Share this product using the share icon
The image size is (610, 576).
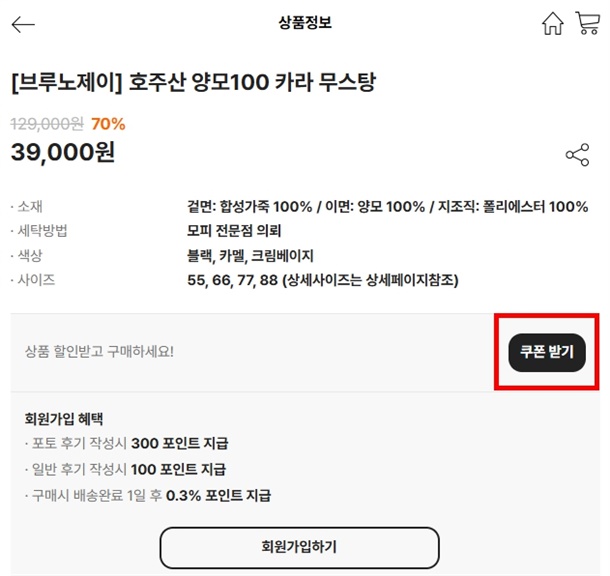[x=577, y=154]
